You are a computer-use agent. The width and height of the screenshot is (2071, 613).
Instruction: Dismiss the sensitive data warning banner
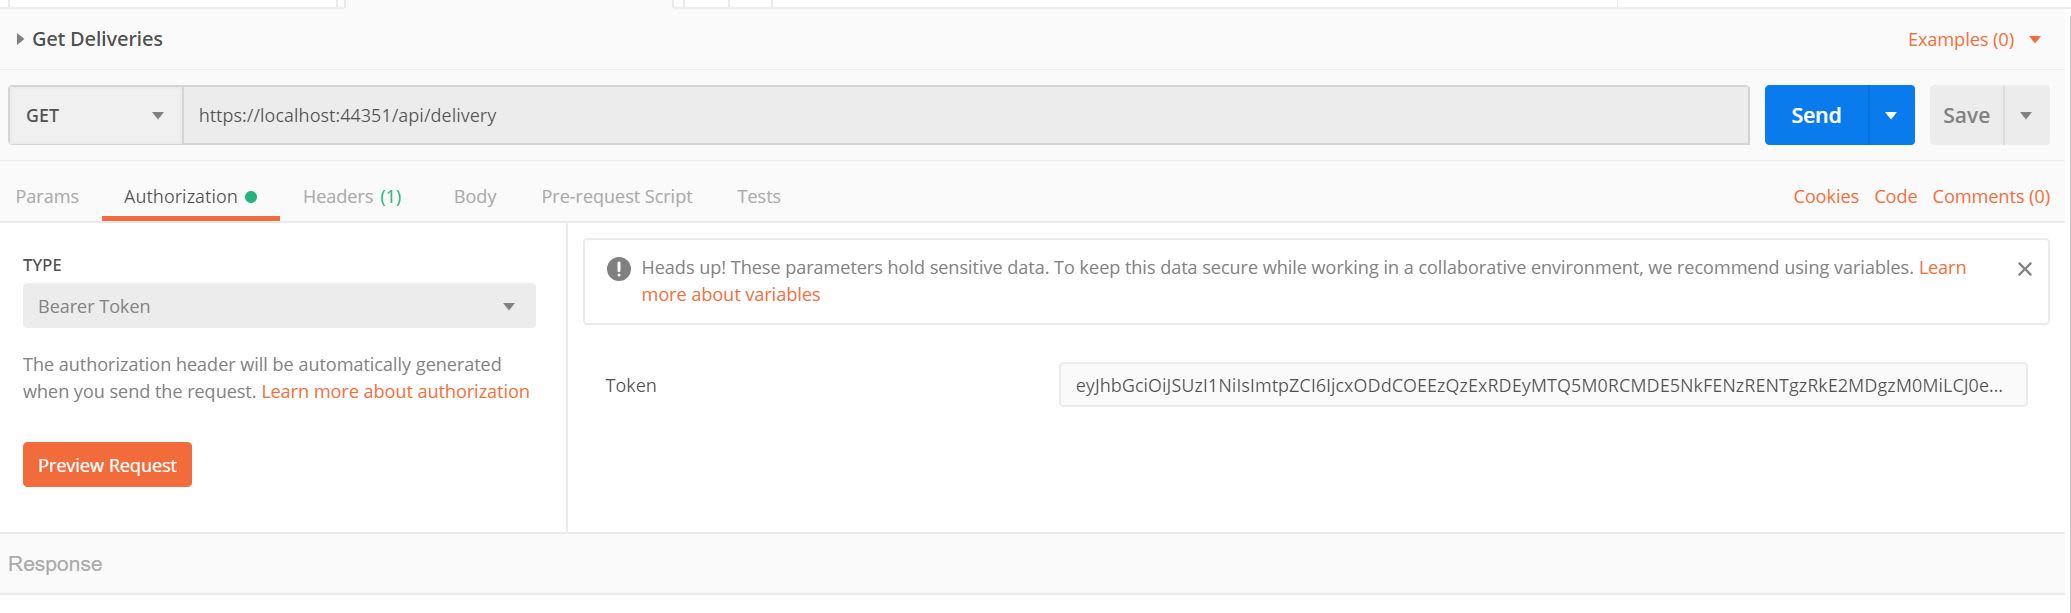pyautogui.click(x=2026, y=268)
